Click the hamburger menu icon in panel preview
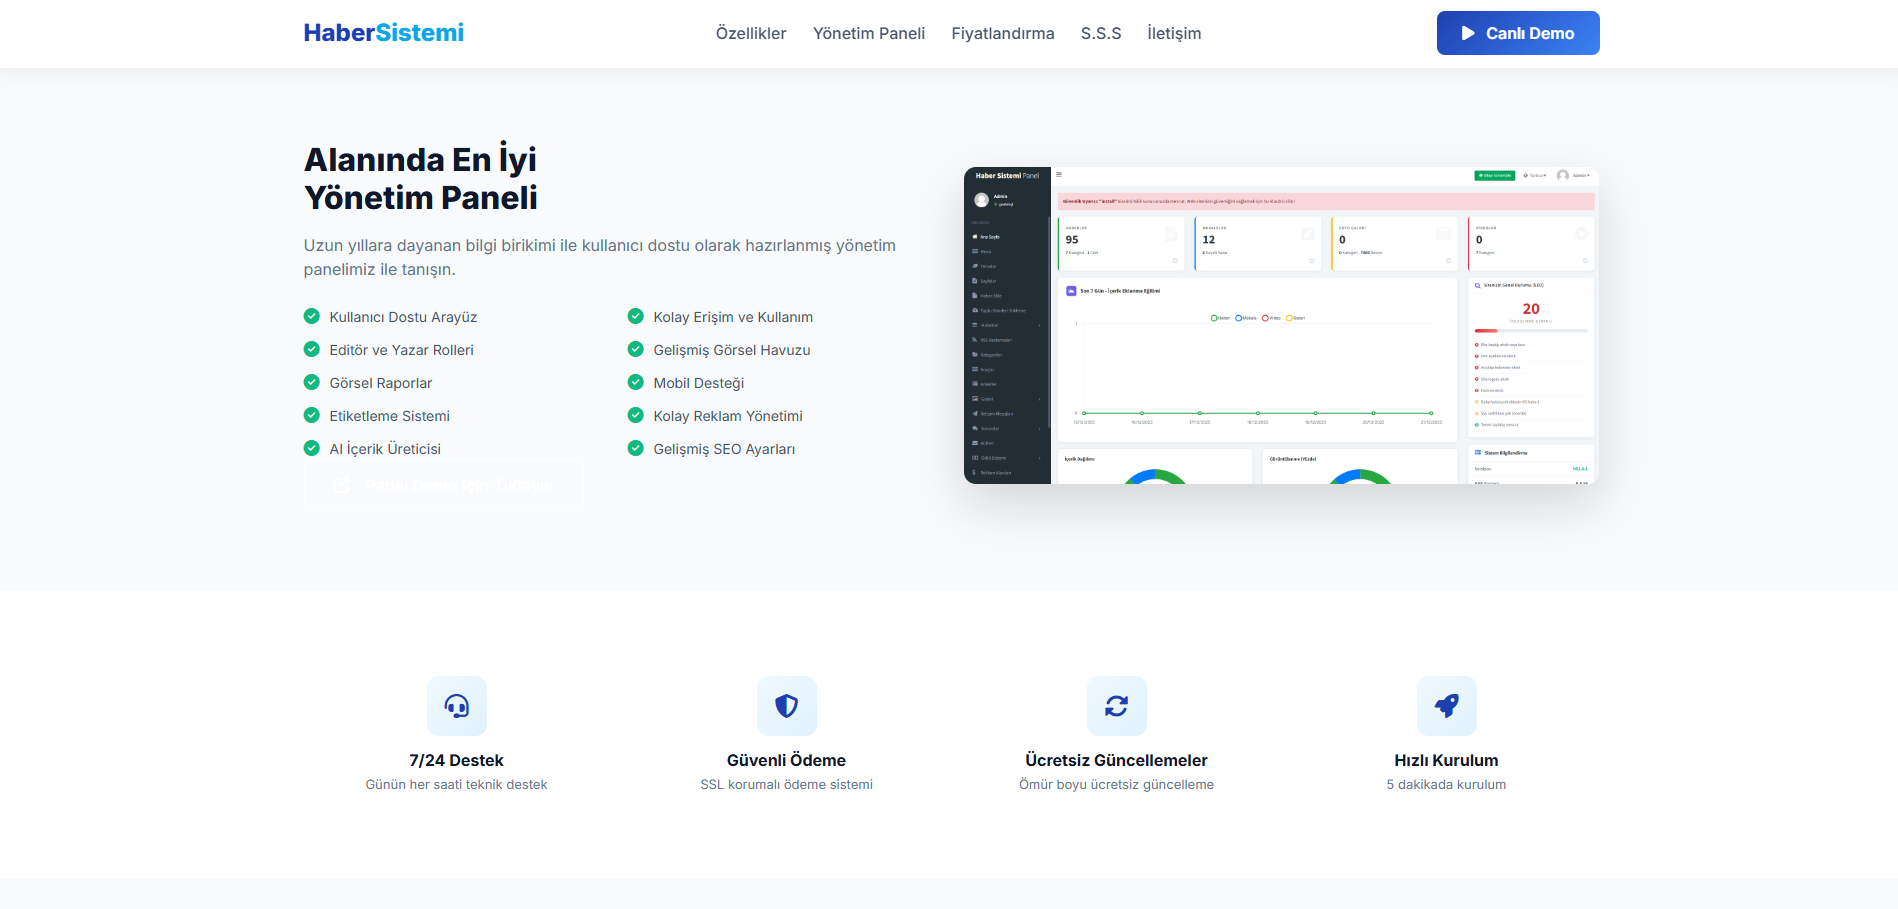Image resolution: width=1898 pixels, height=909 pixels. point(1059,175)
